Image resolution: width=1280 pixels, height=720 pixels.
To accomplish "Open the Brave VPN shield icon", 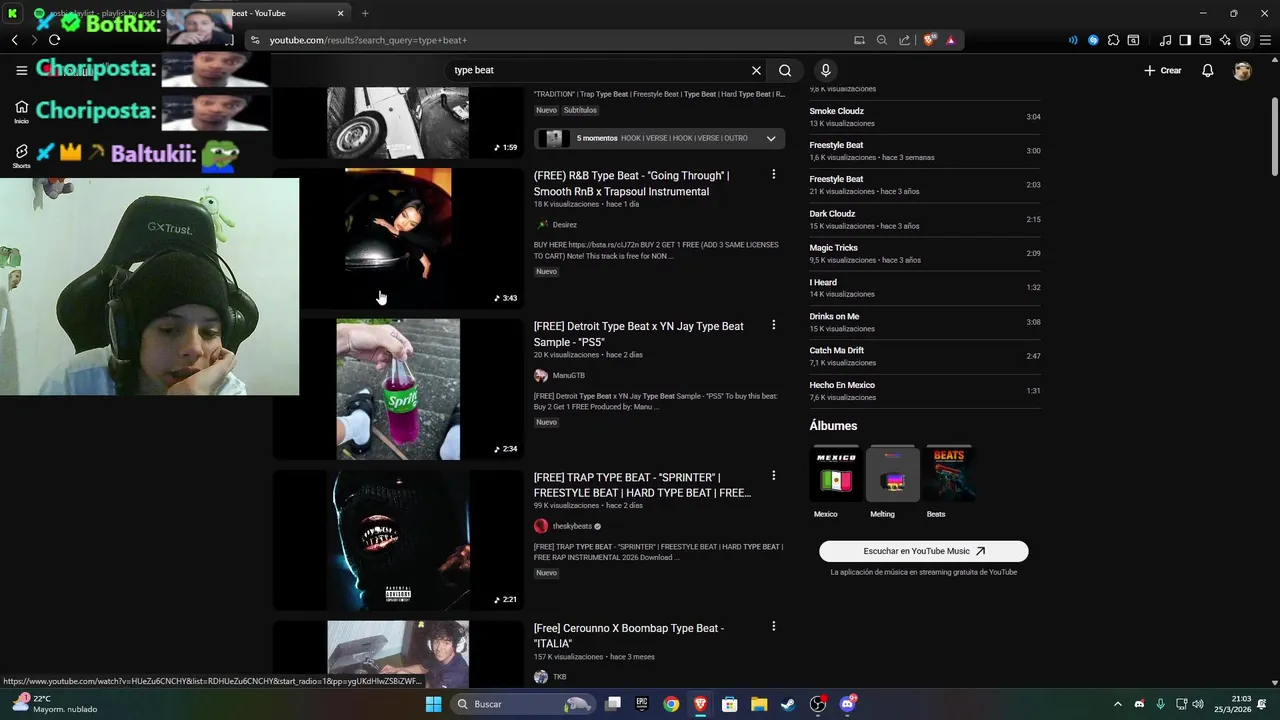I will (1245, 40).
